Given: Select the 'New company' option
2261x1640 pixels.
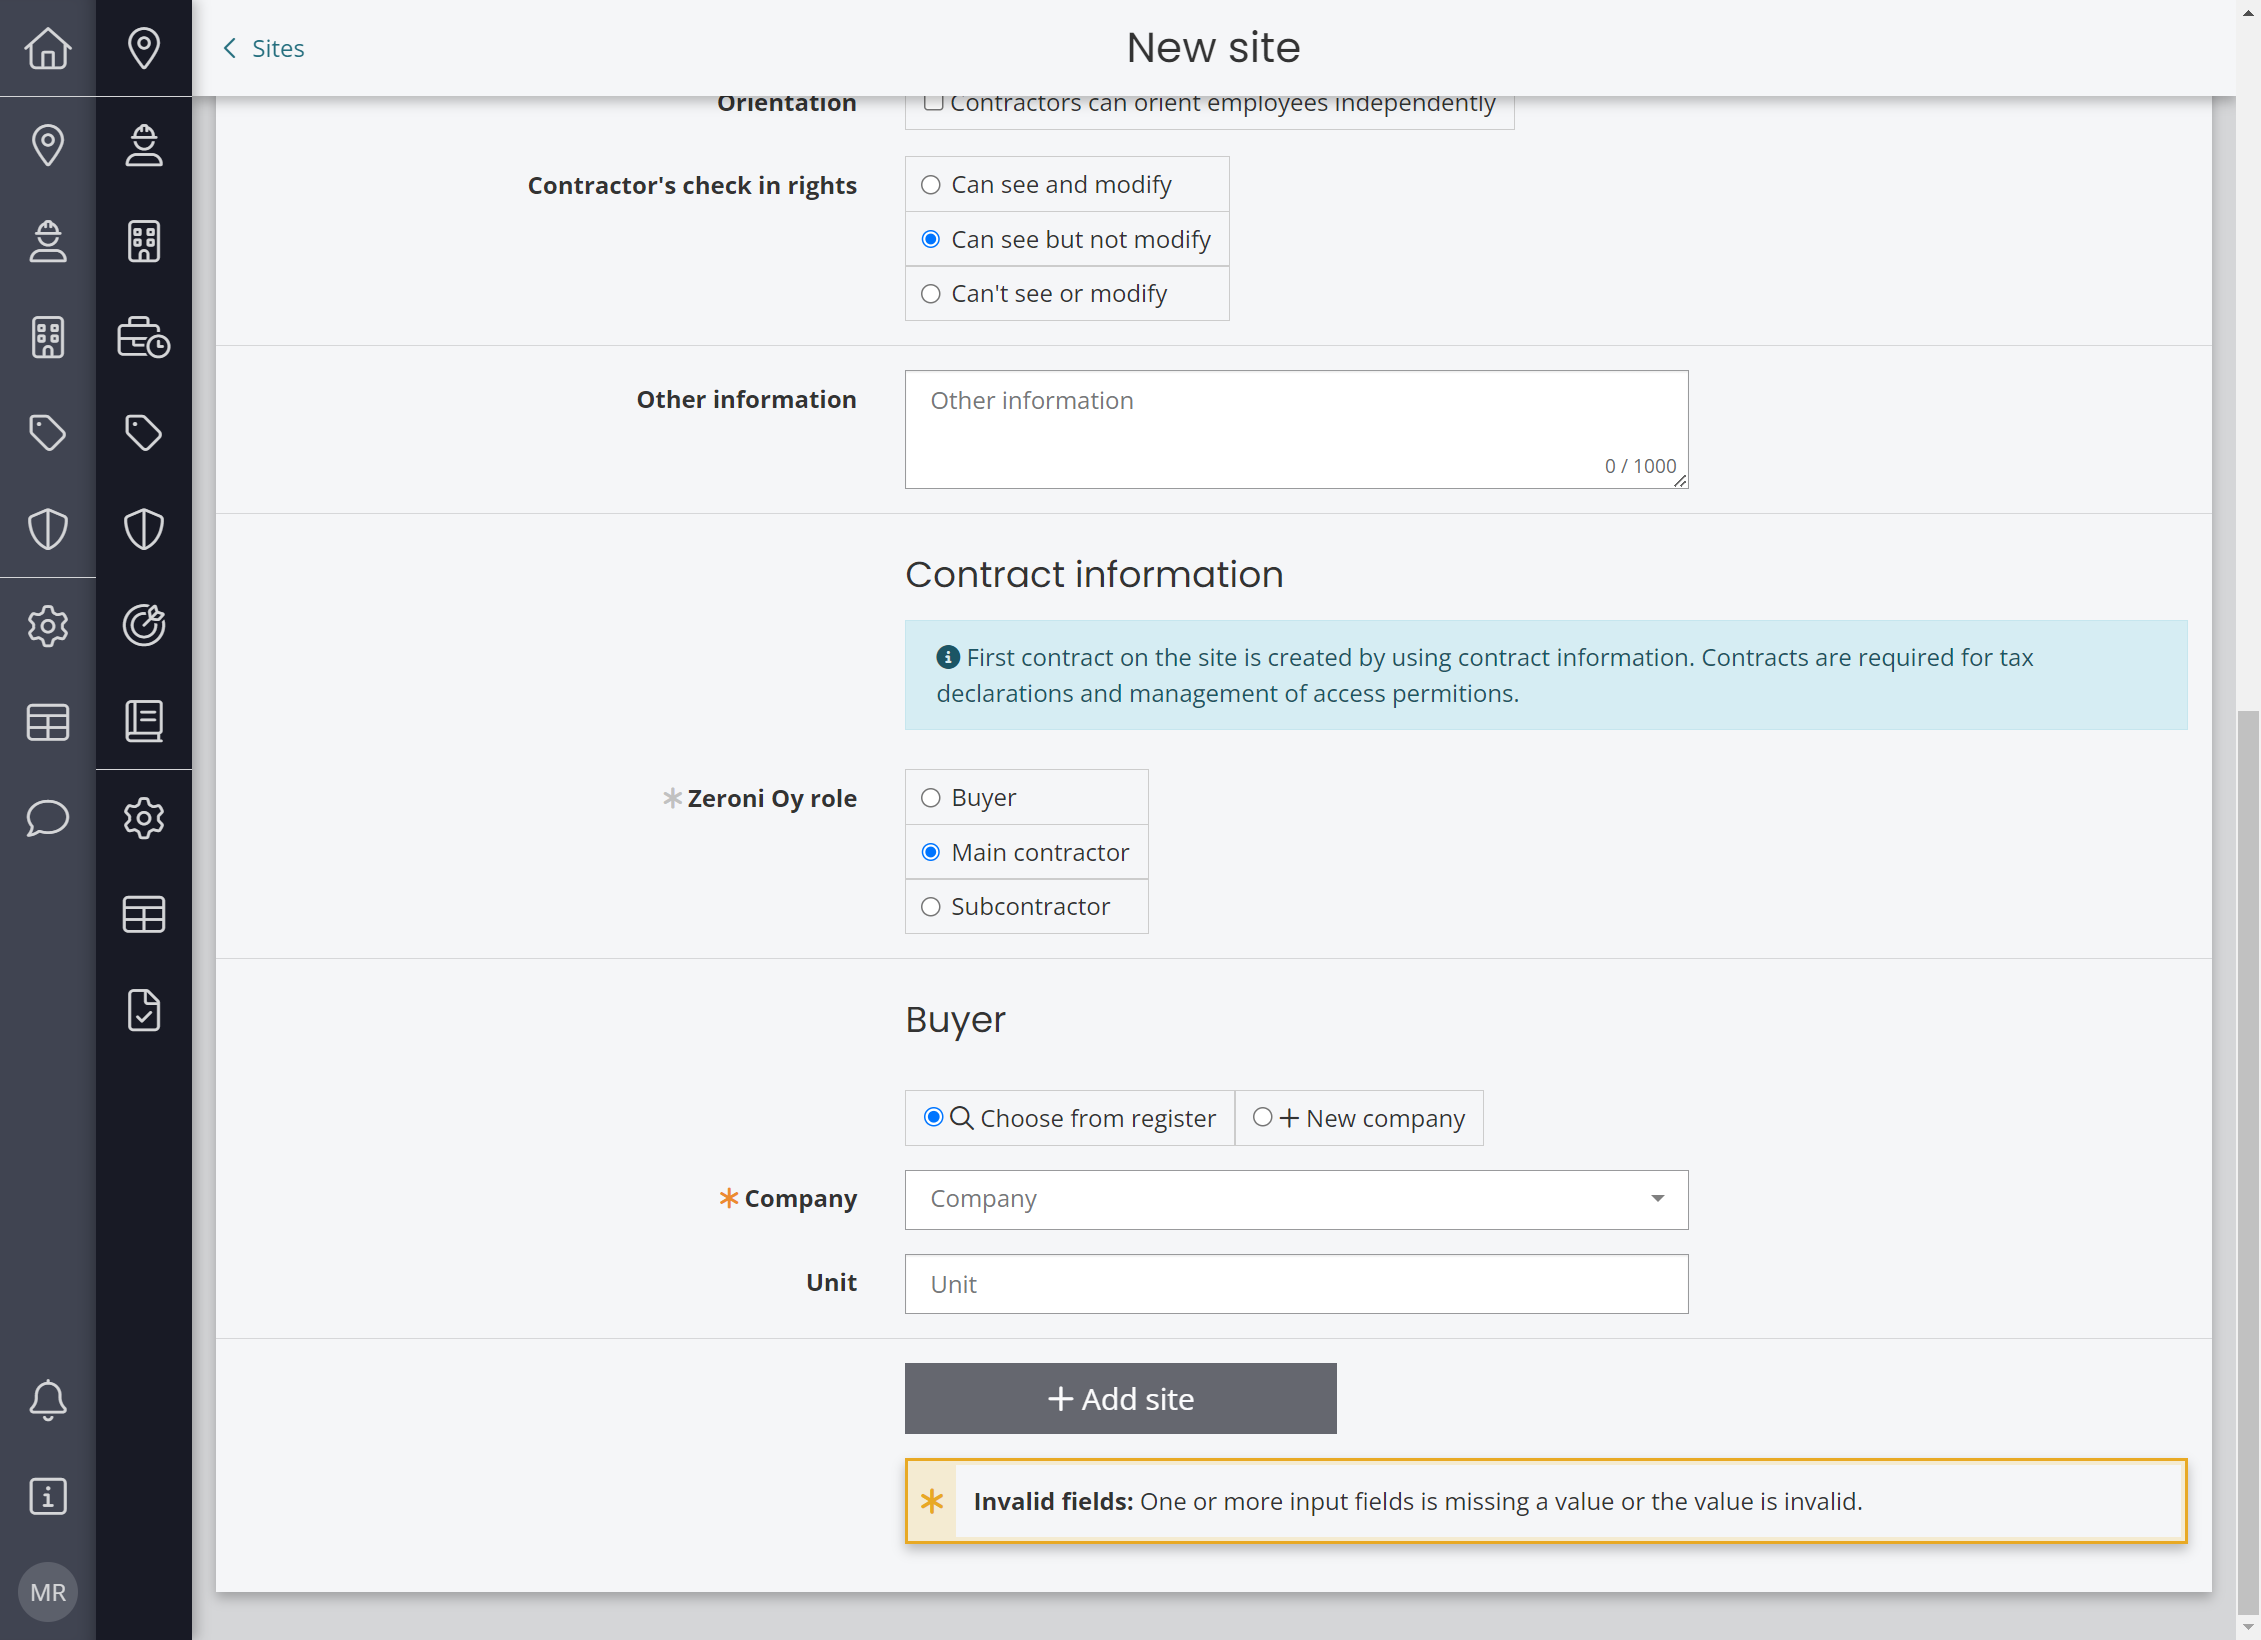Looking at the screenshot, I should (x=1358, y=1118).
